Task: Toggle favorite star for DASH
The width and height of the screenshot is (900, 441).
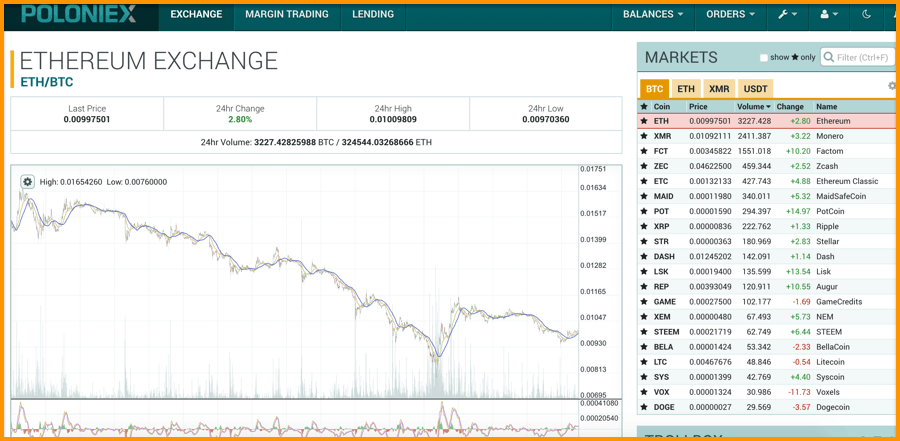Action: coord(644,257)
